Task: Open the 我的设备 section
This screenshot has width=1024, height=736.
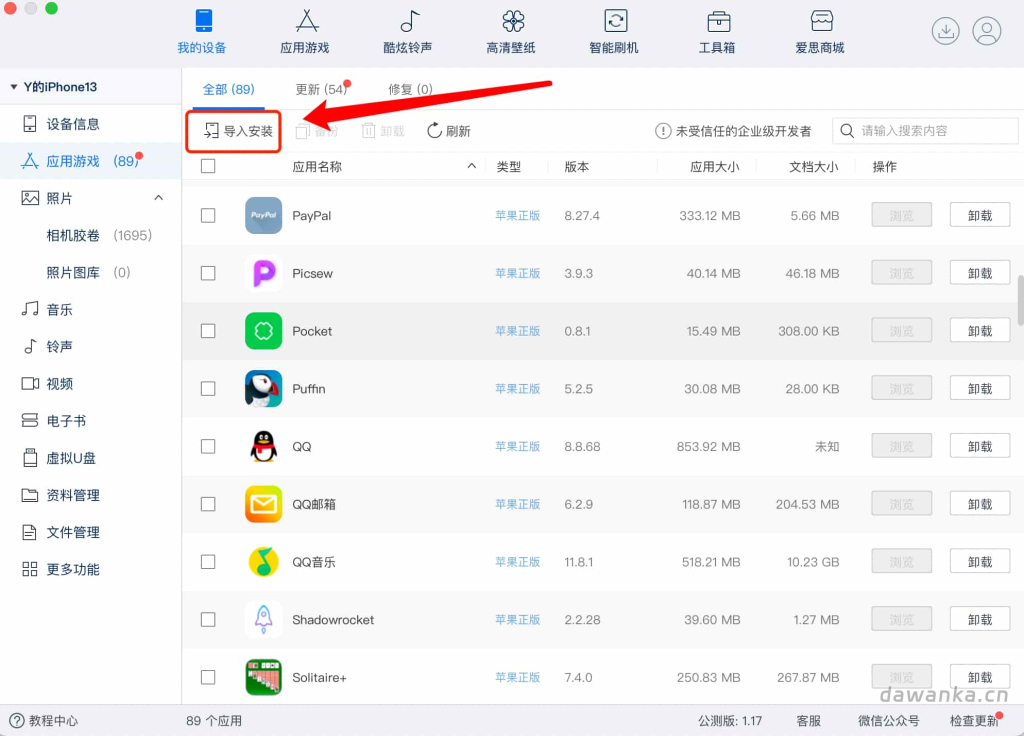Action: [202, 32]
